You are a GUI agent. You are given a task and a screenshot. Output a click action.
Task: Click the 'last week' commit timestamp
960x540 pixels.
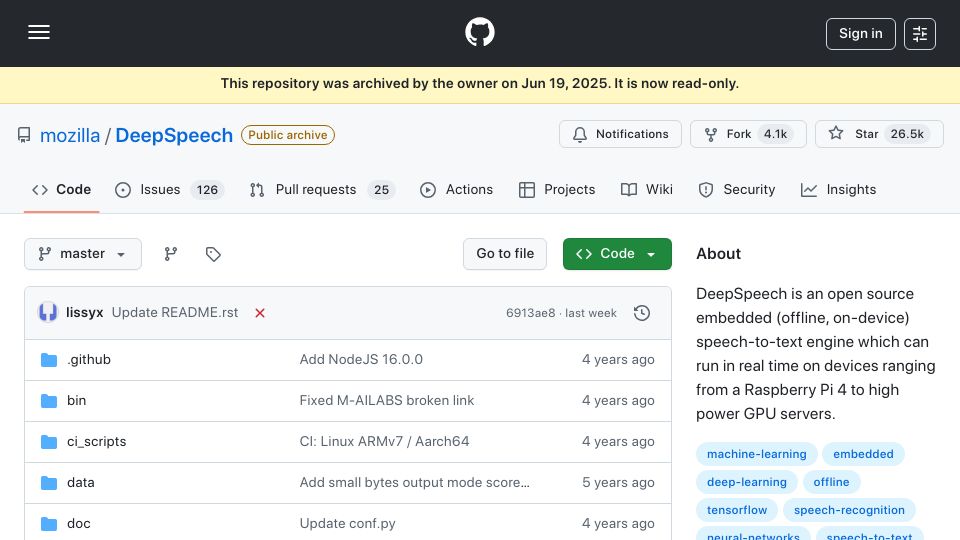(x=590, y=313)
